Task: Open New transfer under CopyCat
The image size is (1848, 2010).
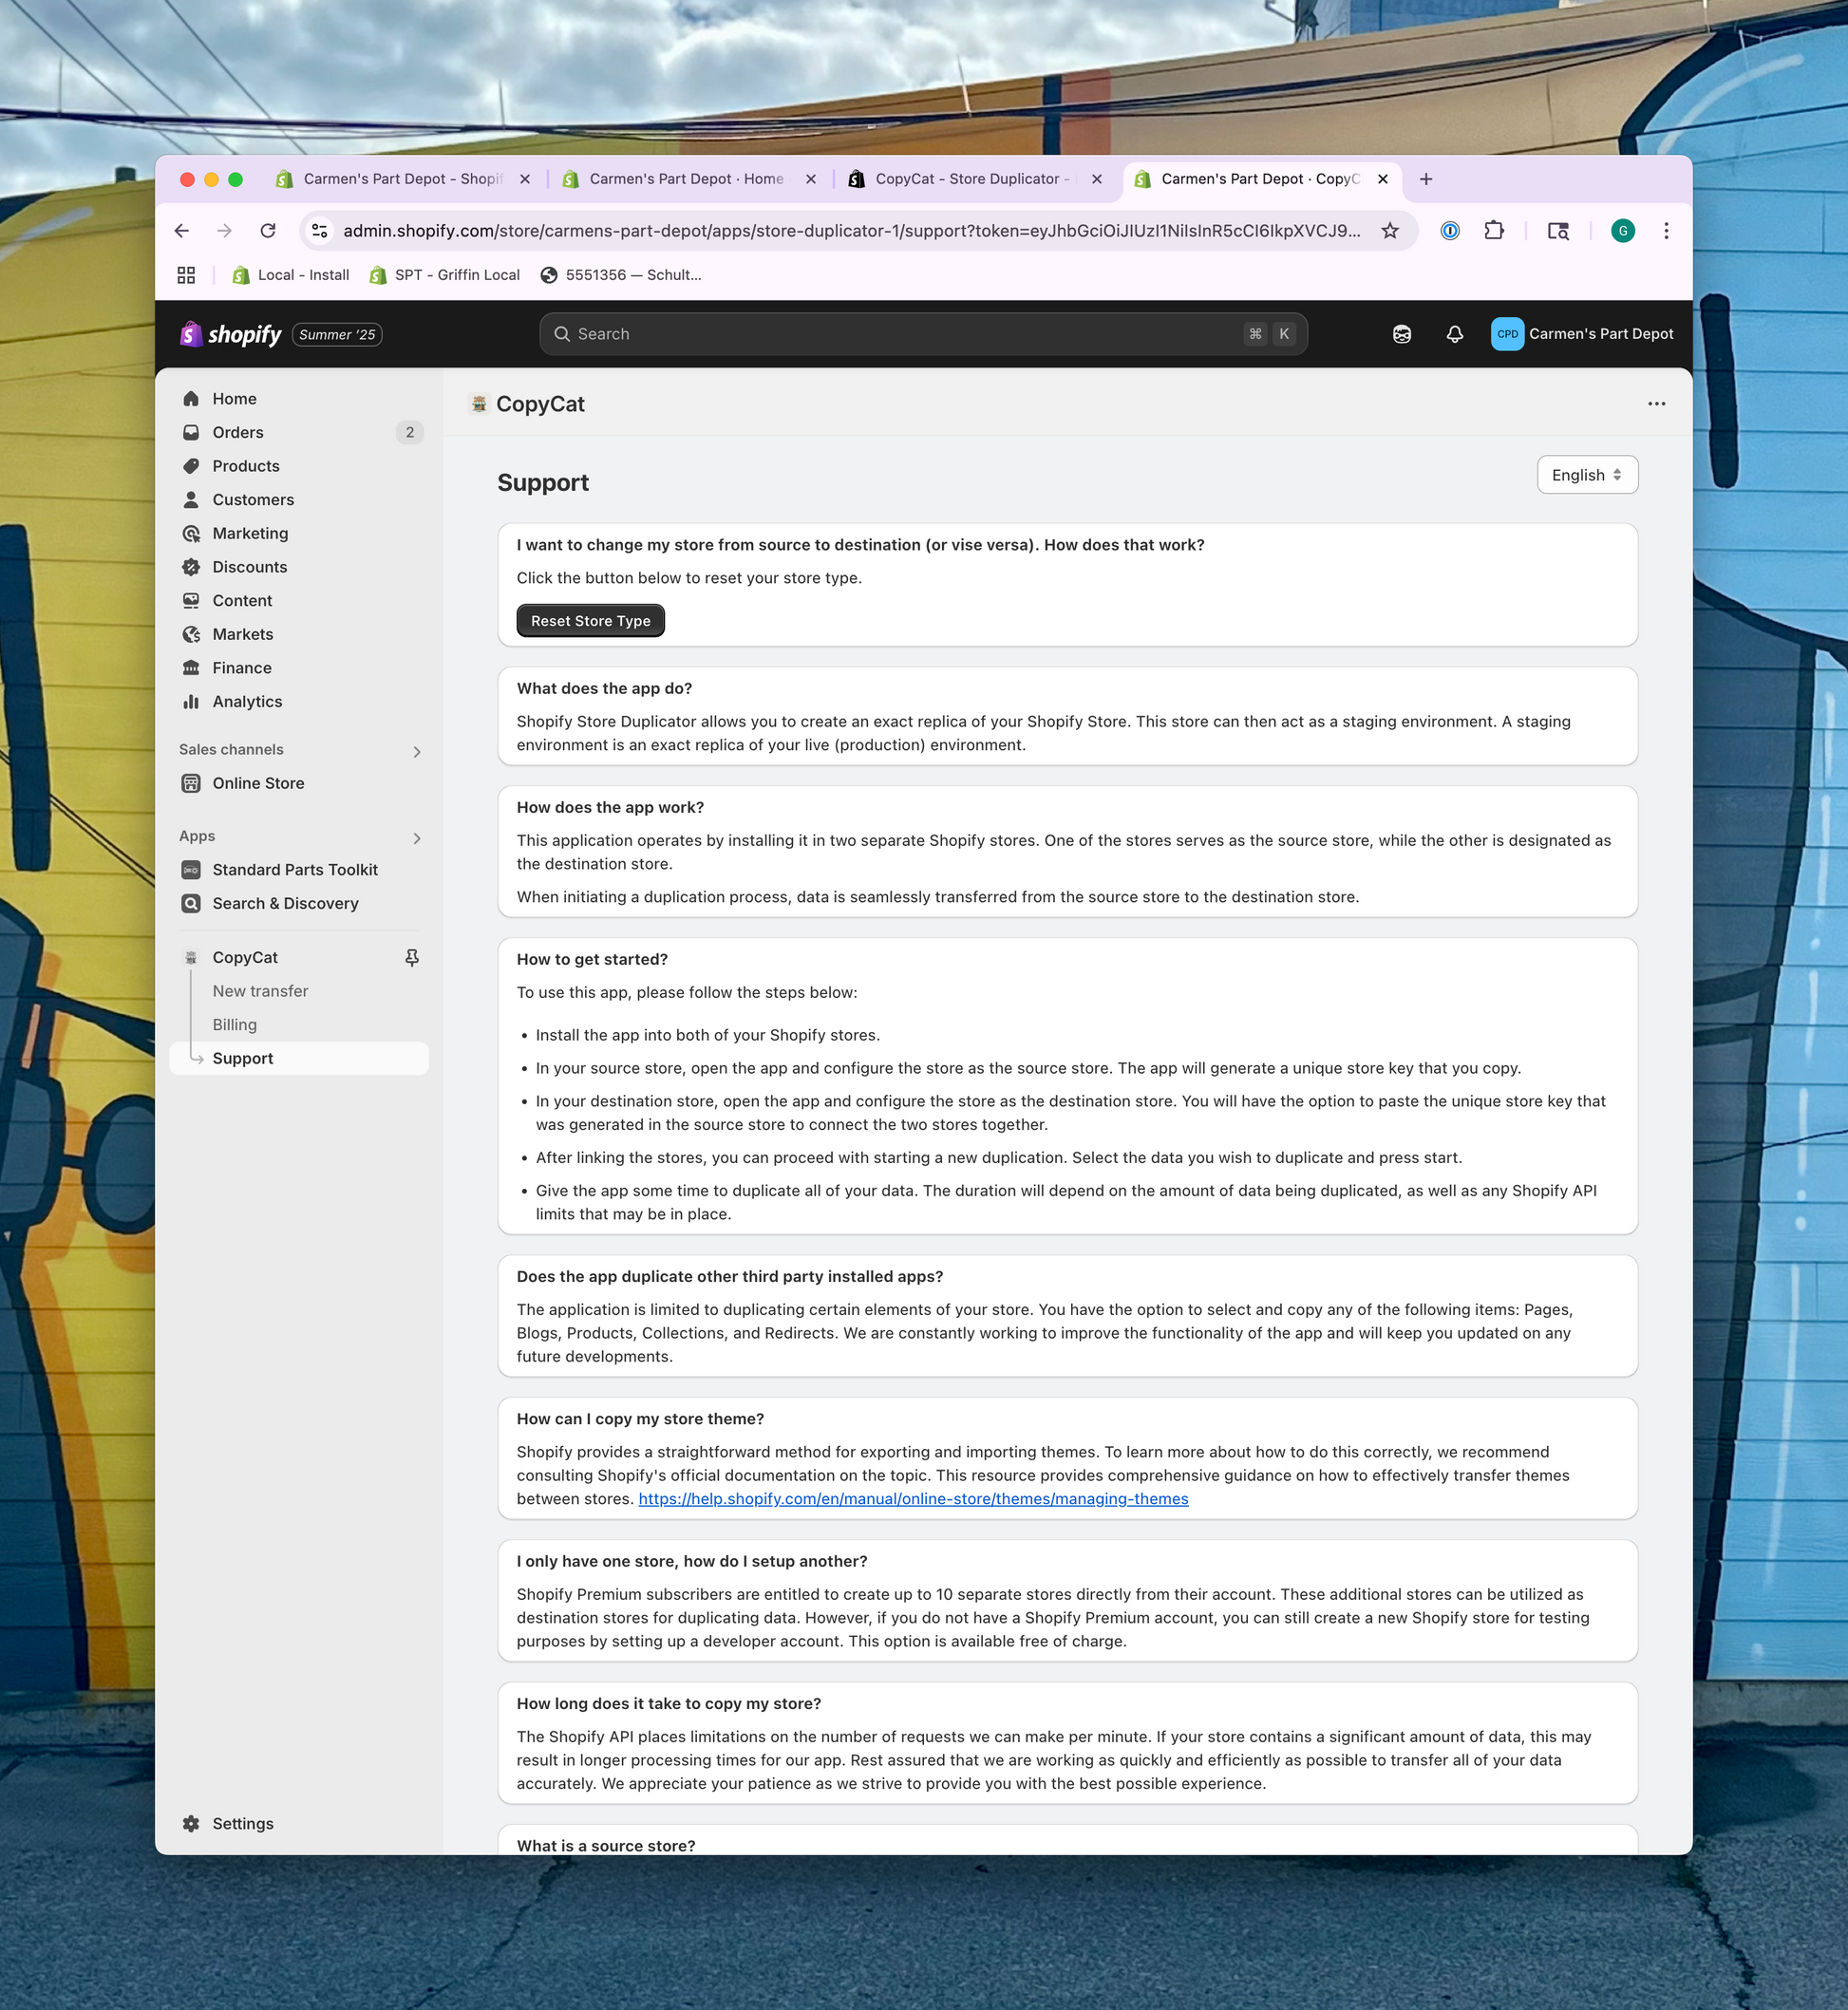Action: point(260,991)
